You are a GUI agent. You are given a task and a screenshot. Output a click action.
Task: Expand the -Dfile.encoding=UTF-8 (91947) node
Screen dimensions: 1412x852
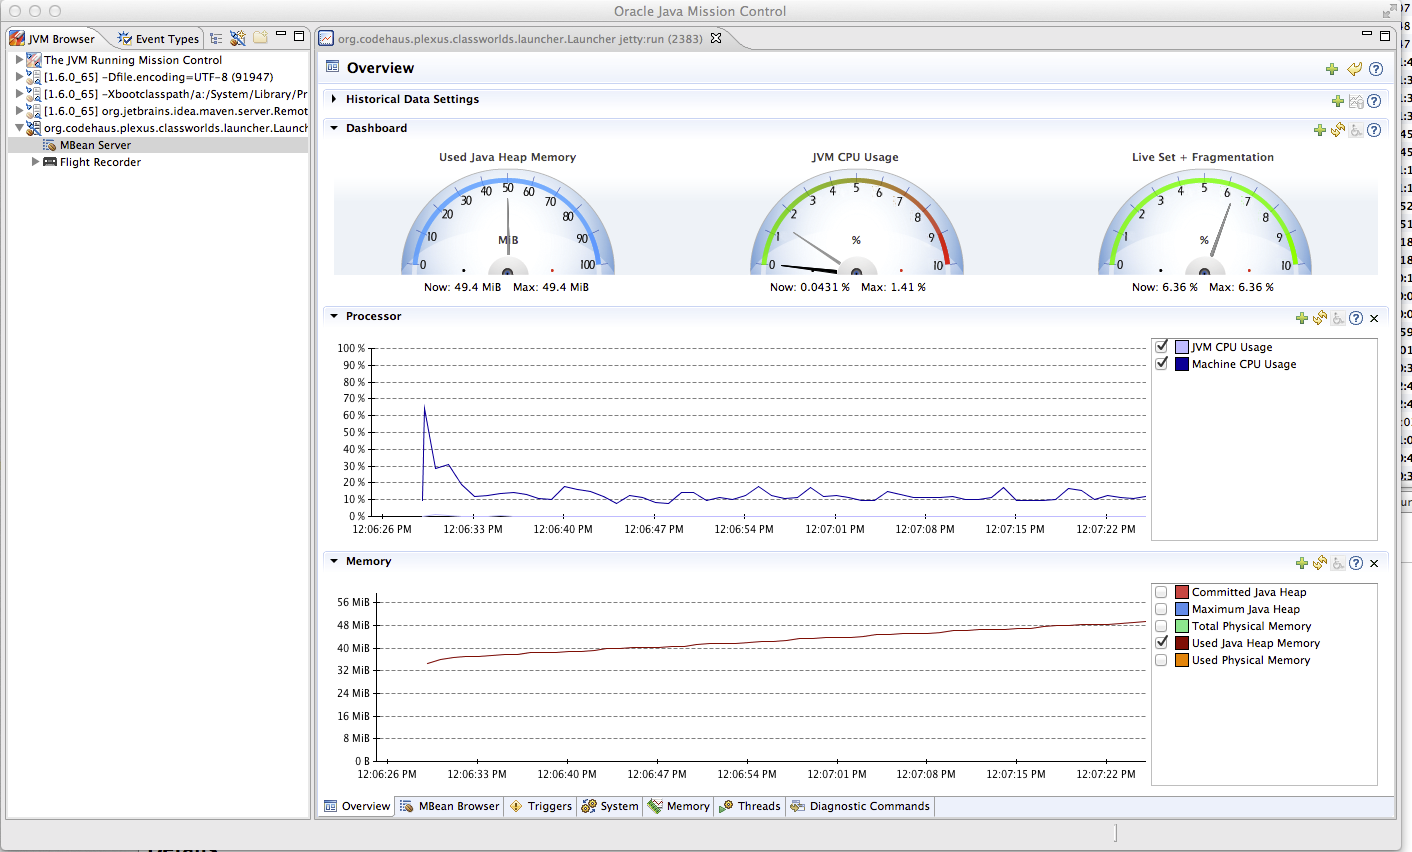tap(19, 77)
